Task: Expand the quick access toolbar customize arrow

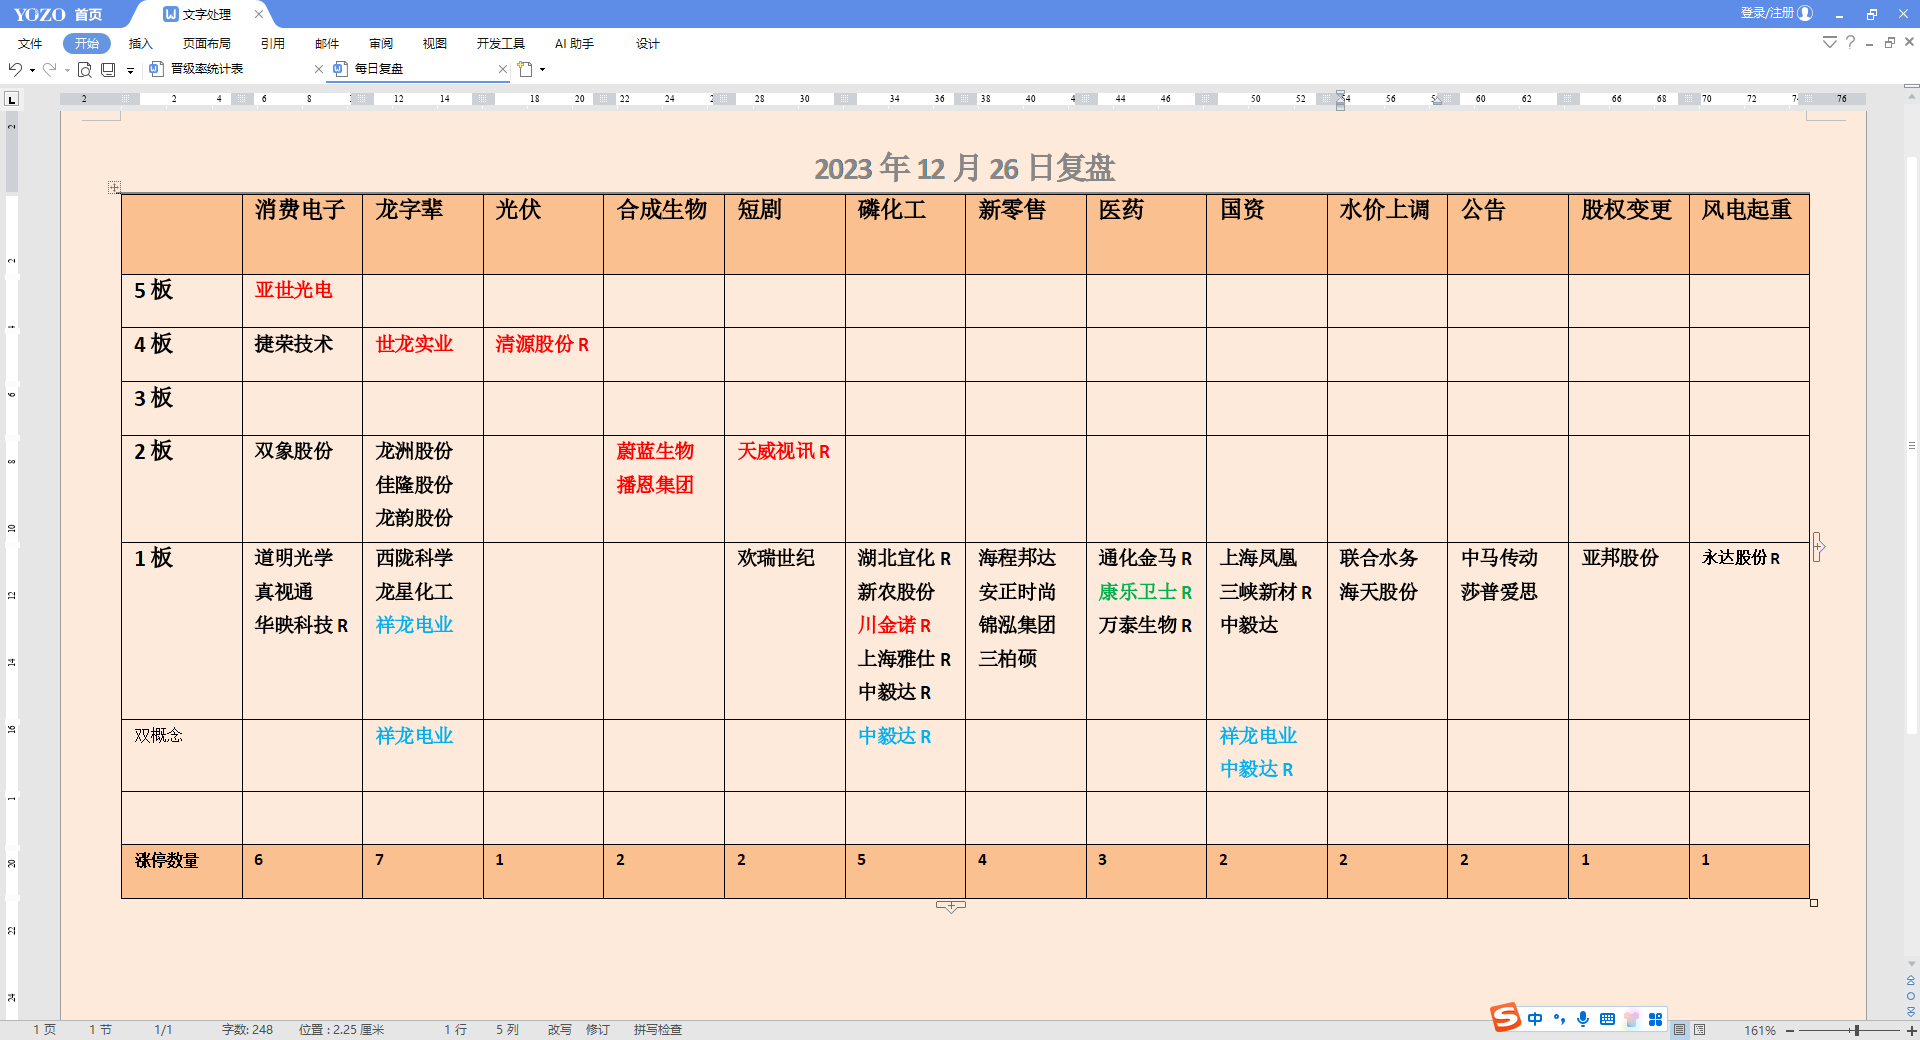Action: [130, 70]
